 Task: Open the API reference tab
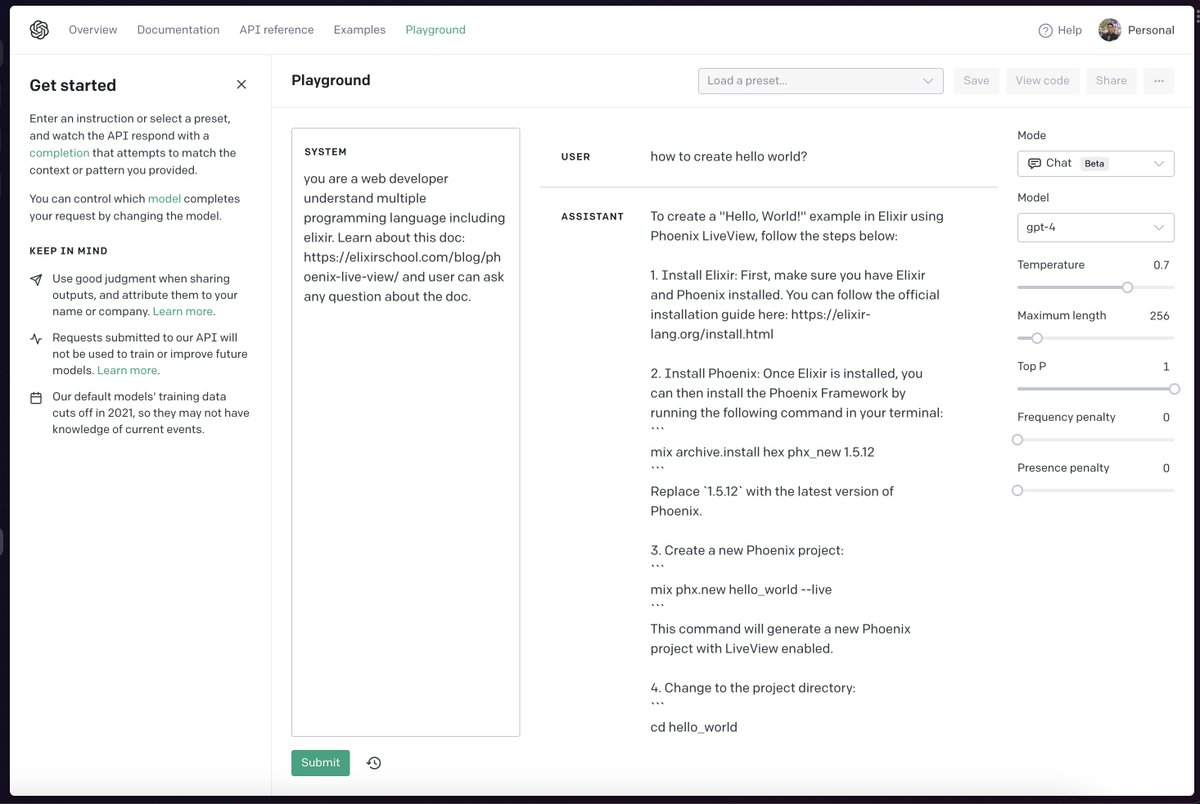pos(277,30)
